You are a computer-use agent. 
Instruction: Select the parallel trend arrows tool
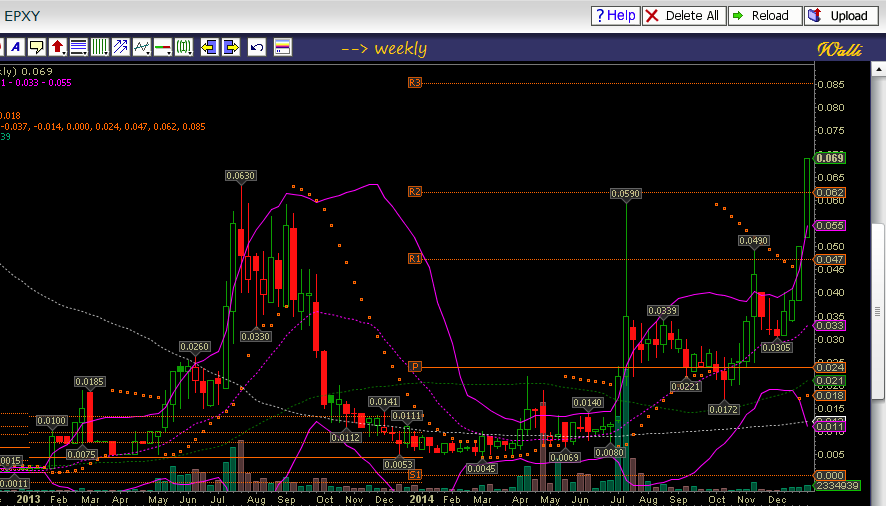click(x=120, y=47)
